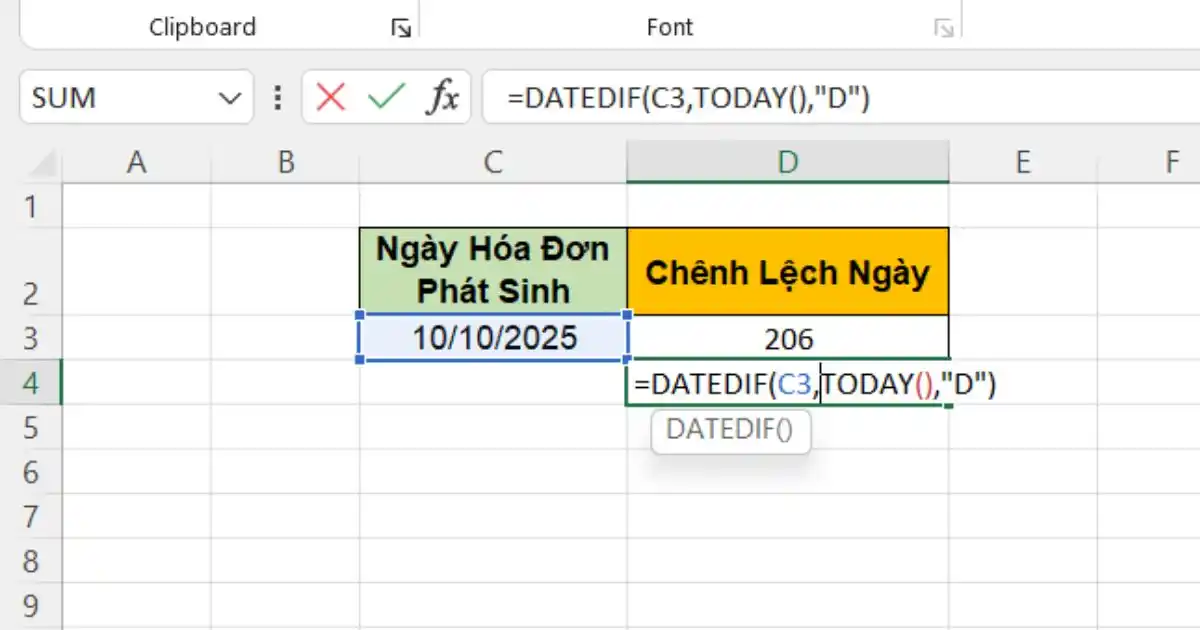Open the Insert Function fx dialog
Screen dimensions: 1200x630
pos(443,97)
